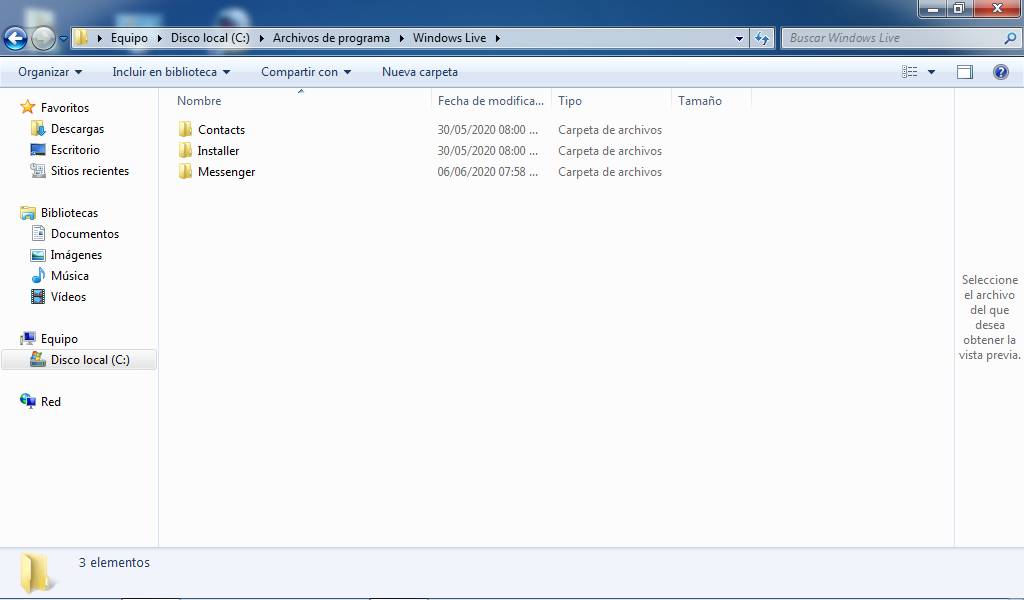This screenshot has width=1024, height=600.
Task: Open address bar previous locations dropdown
Action: coord(739,39)
